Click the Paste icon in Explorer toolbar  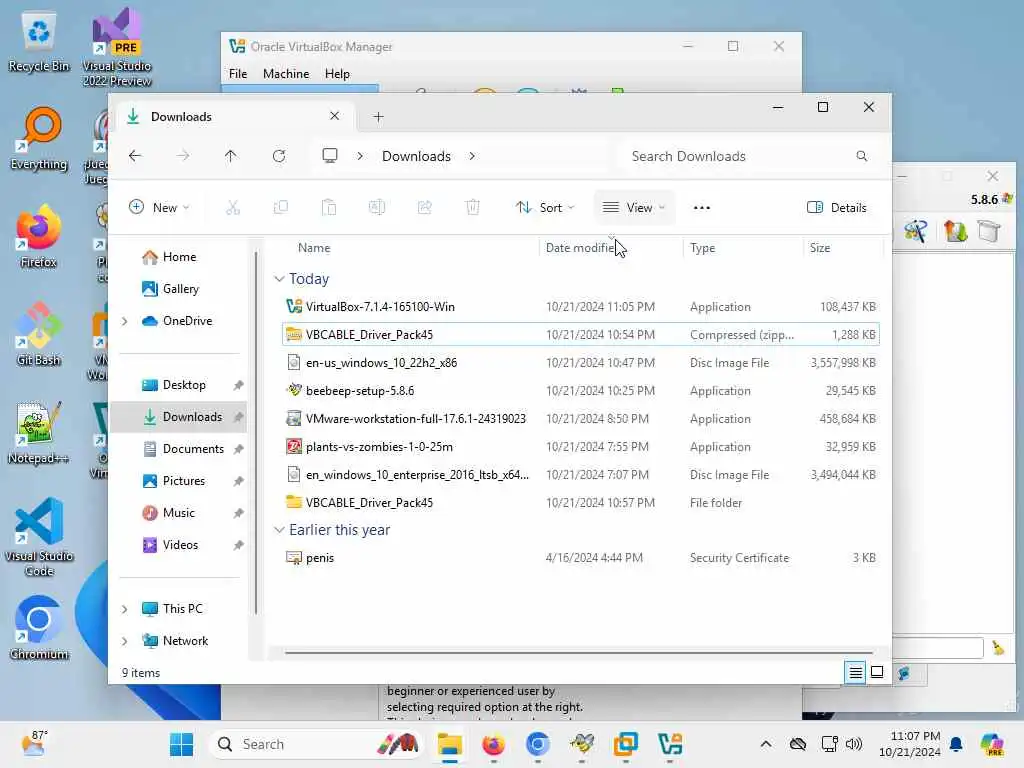(328, 208)
